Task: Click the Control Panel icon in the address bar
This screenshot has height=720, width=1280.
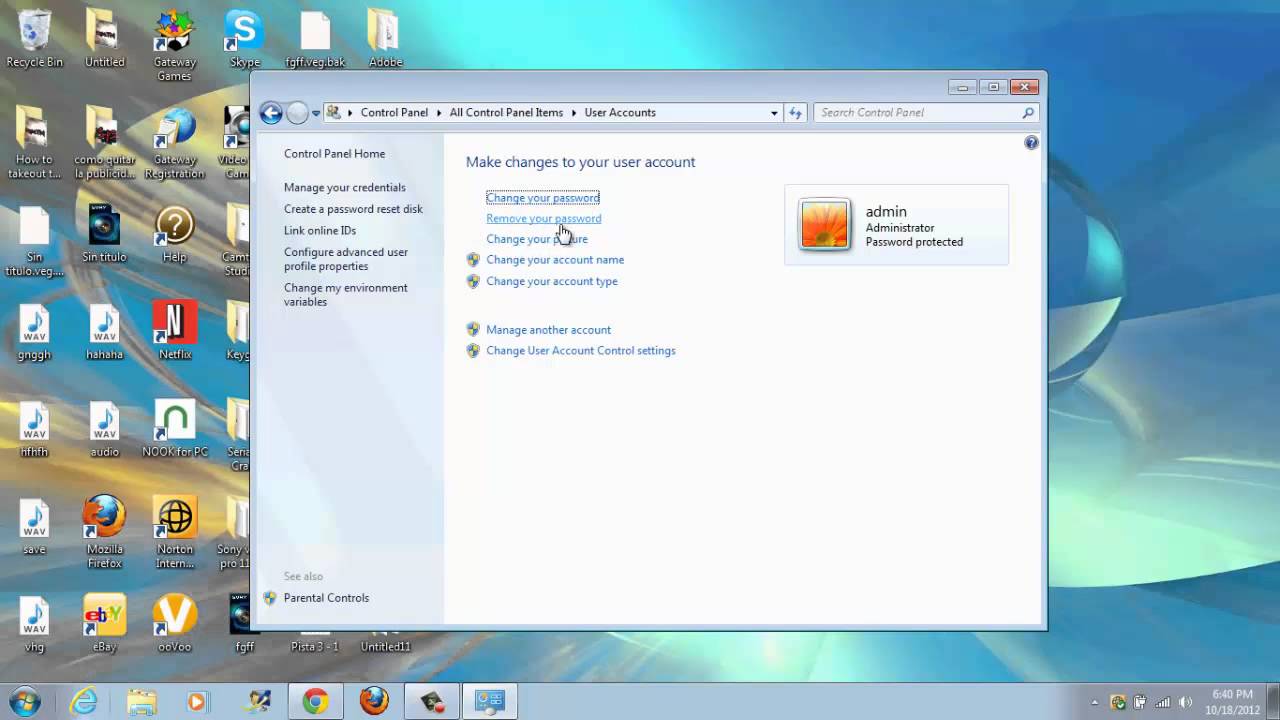Action: [334, 112]
